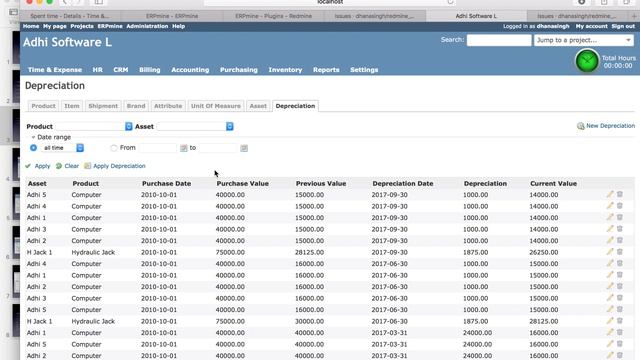Viewport: 640px width, 360px height.
Task: Open the Asset filter dropdown
Action: click(x=195, y=127)
